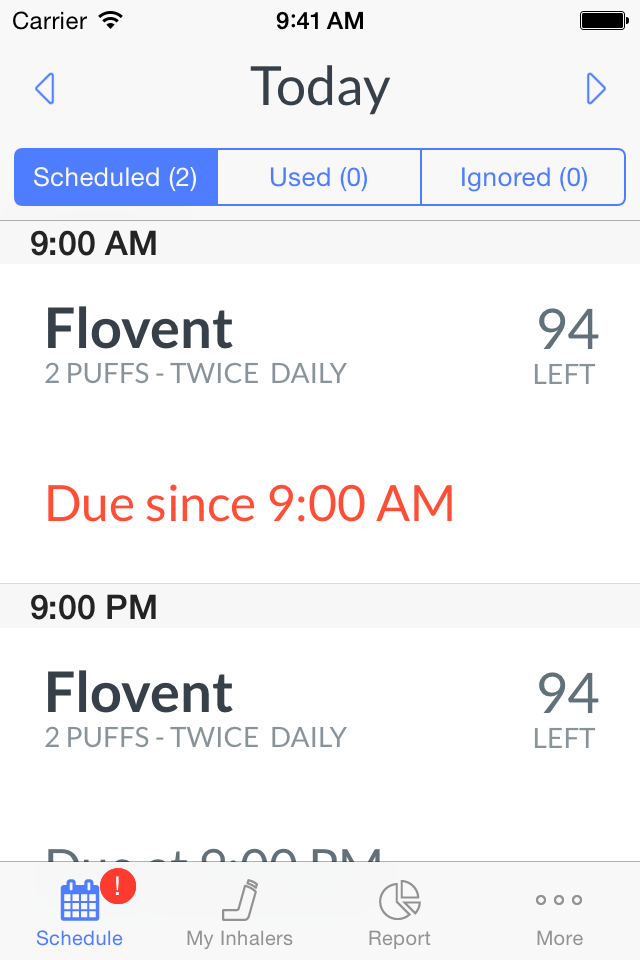The height and width of the screenshot is (960, 640).
Task: Go to previous day with left arrow
Action: [45, 89]
